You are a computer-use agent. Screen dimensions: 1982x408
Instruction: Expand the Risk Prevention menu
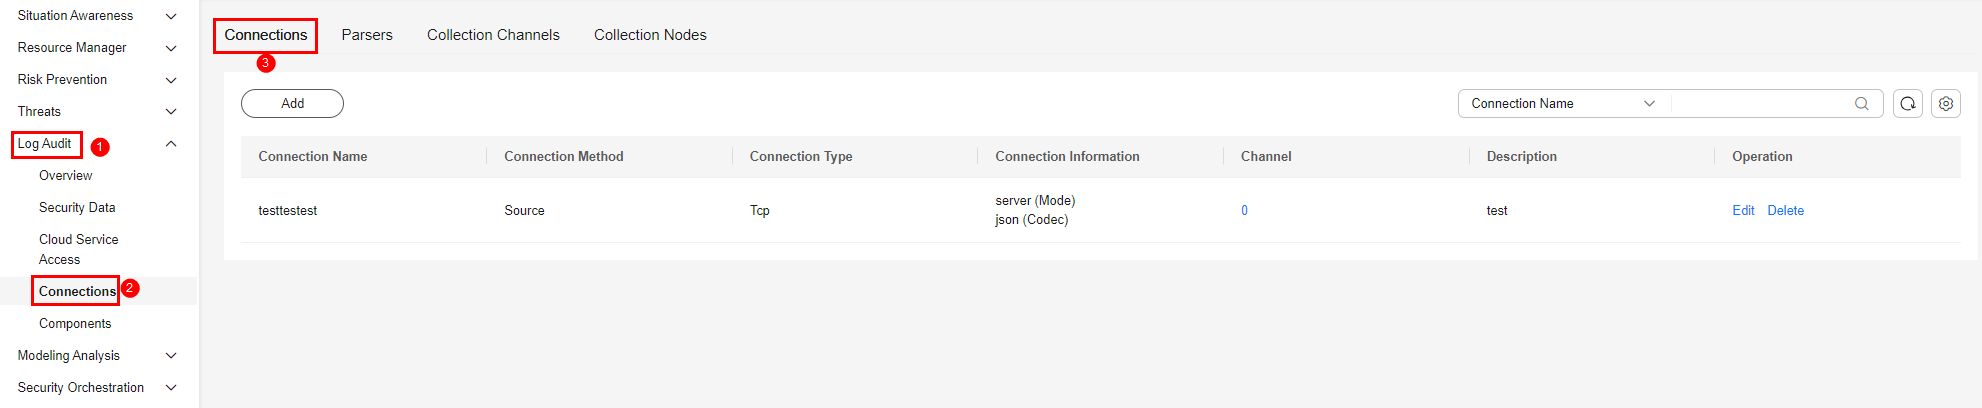(x=171, y=80)
